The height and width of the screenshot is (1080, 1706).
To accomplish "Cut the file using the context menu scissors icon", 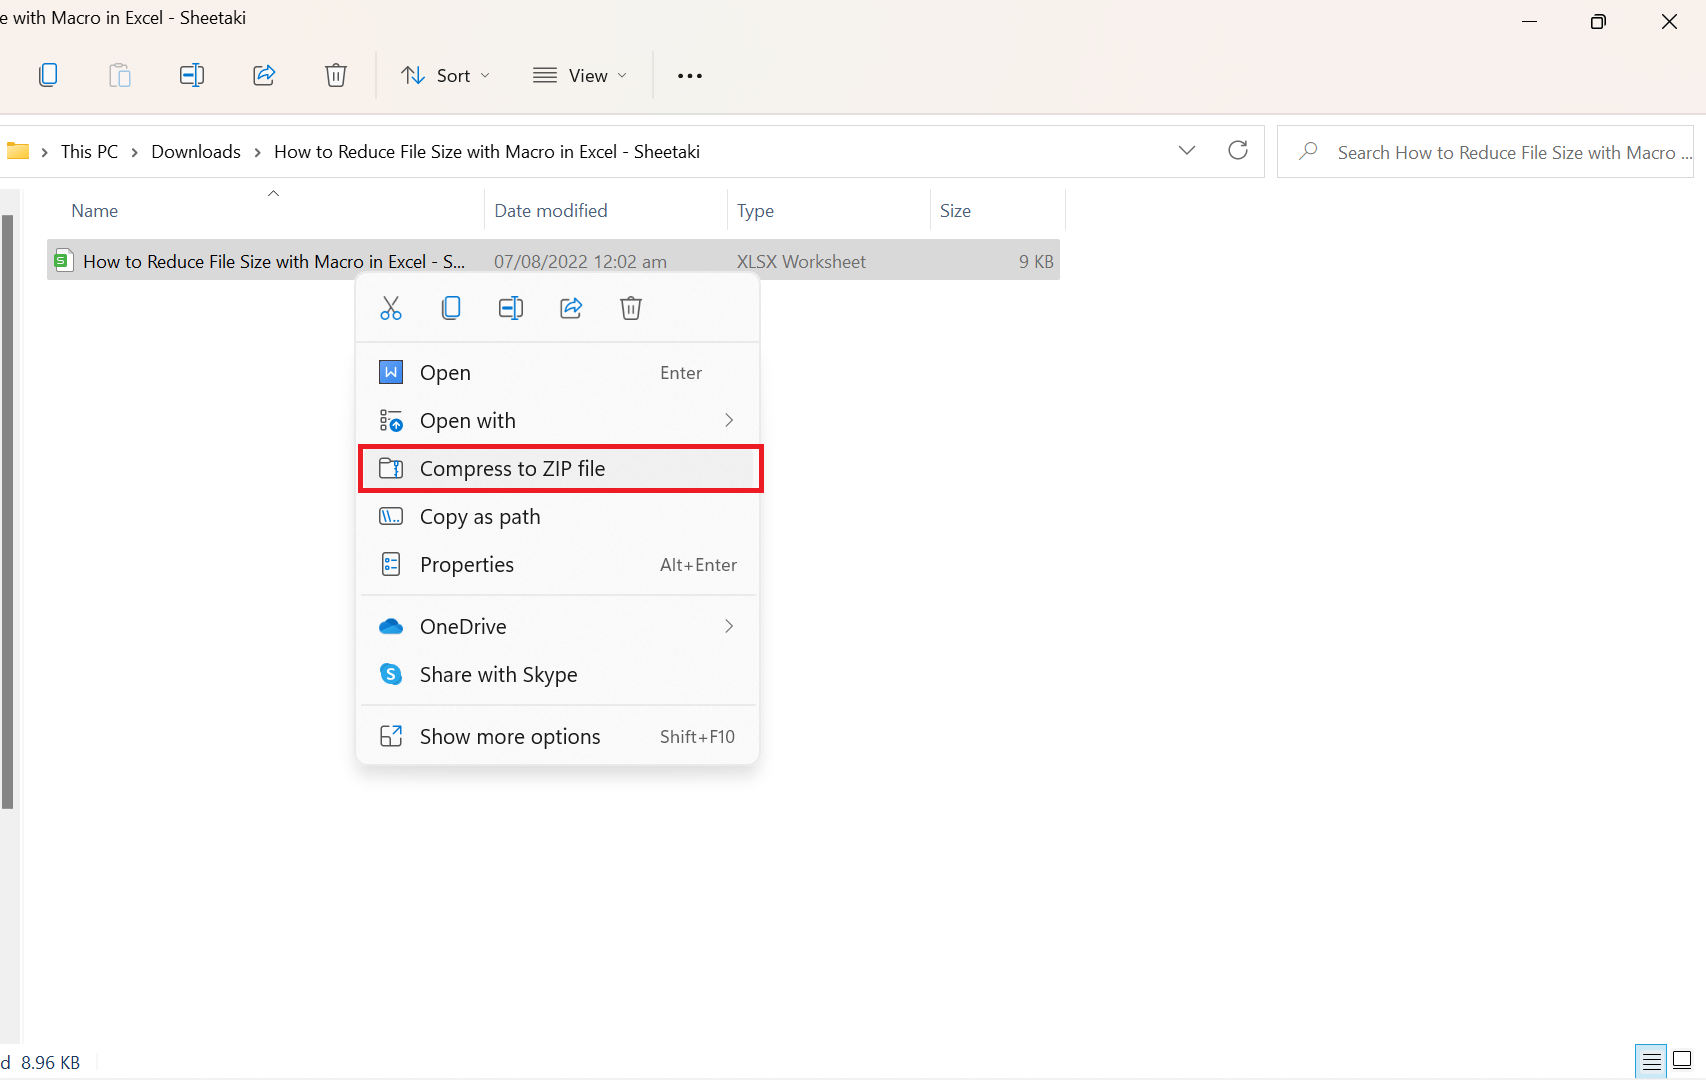I will point(390,307).
